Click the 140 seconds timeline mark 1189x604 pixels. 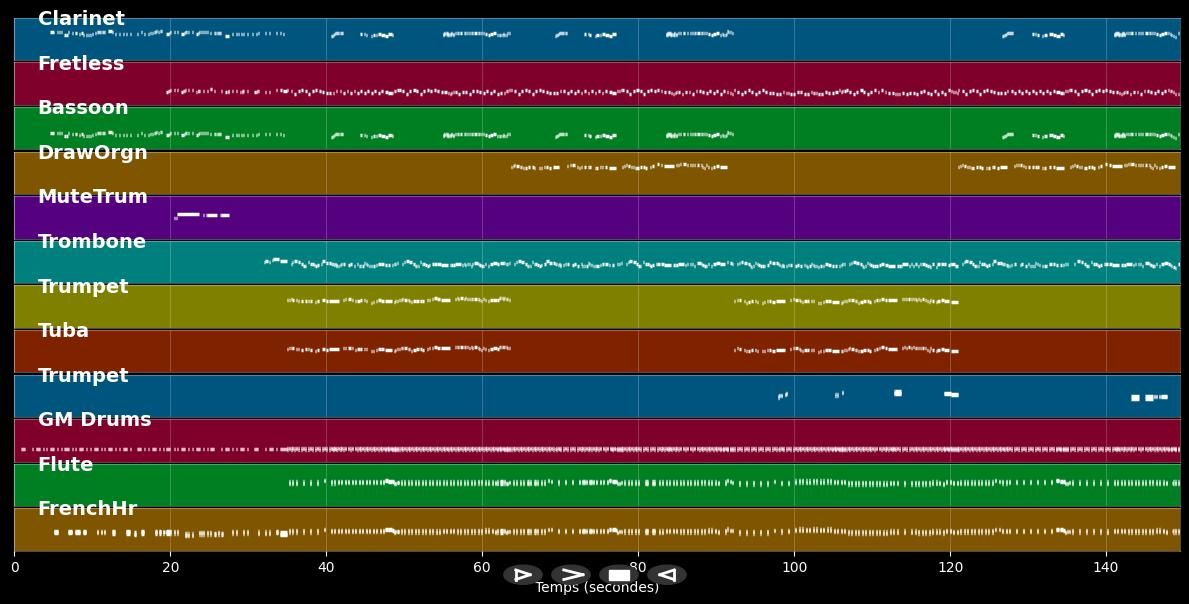point(1105,567)
